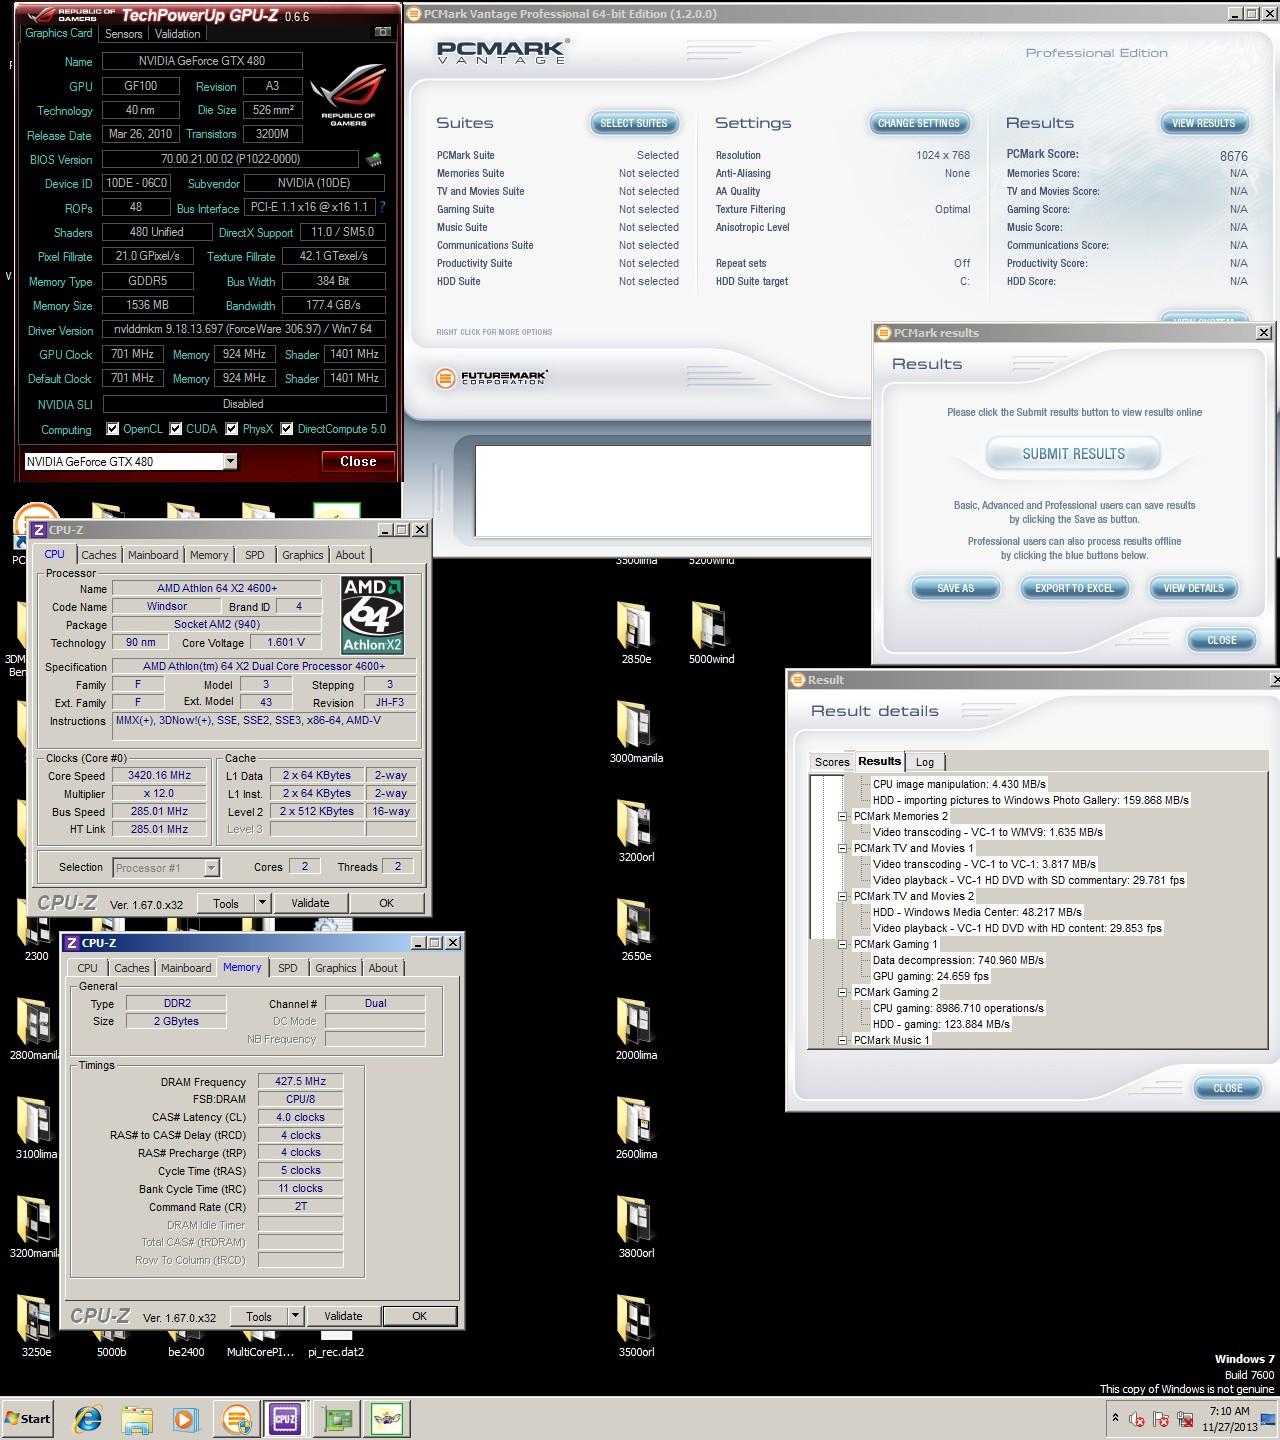The width and height of the screenshot is (1280, 1440).
Task: Collapse the PCMark Gaming 2 node
Action: pos(843,992)
